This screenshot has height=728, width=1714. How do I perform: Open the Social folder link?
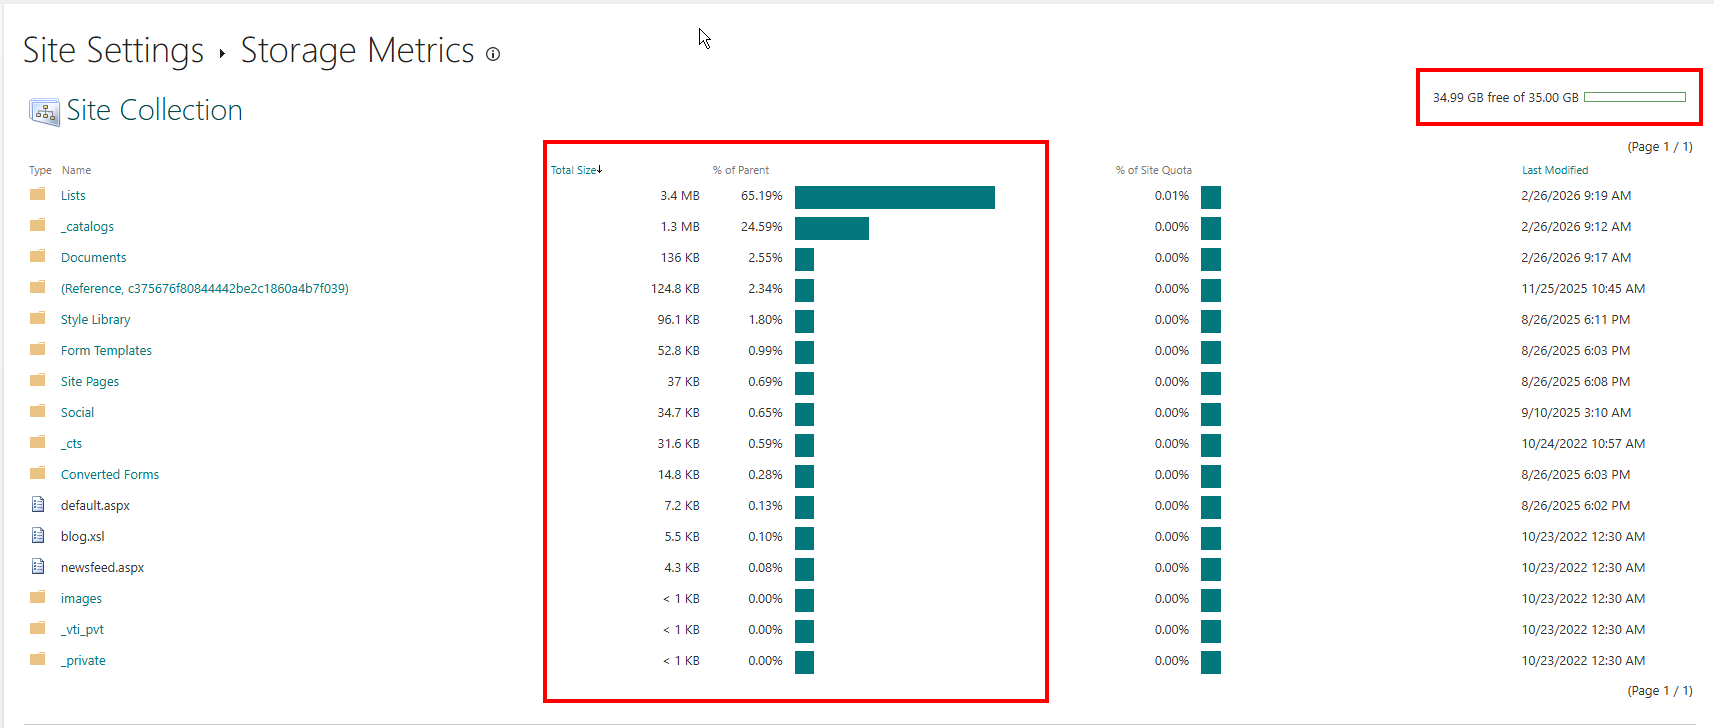(x=77, y=413)
